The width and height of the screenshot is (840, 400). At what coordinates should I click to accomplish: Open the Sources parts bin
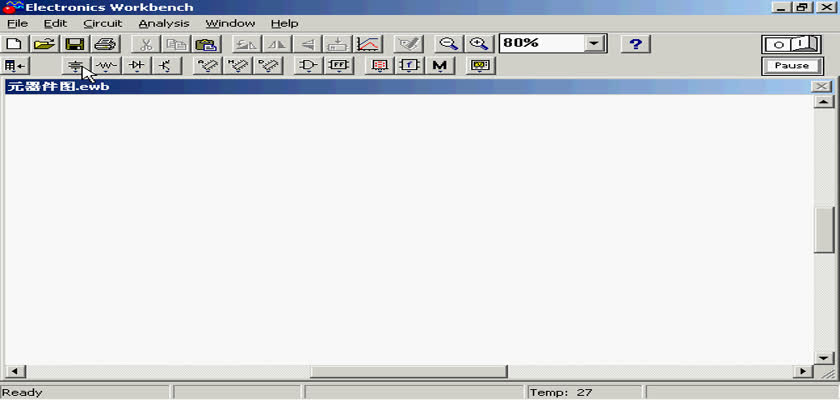pos(75,66)
